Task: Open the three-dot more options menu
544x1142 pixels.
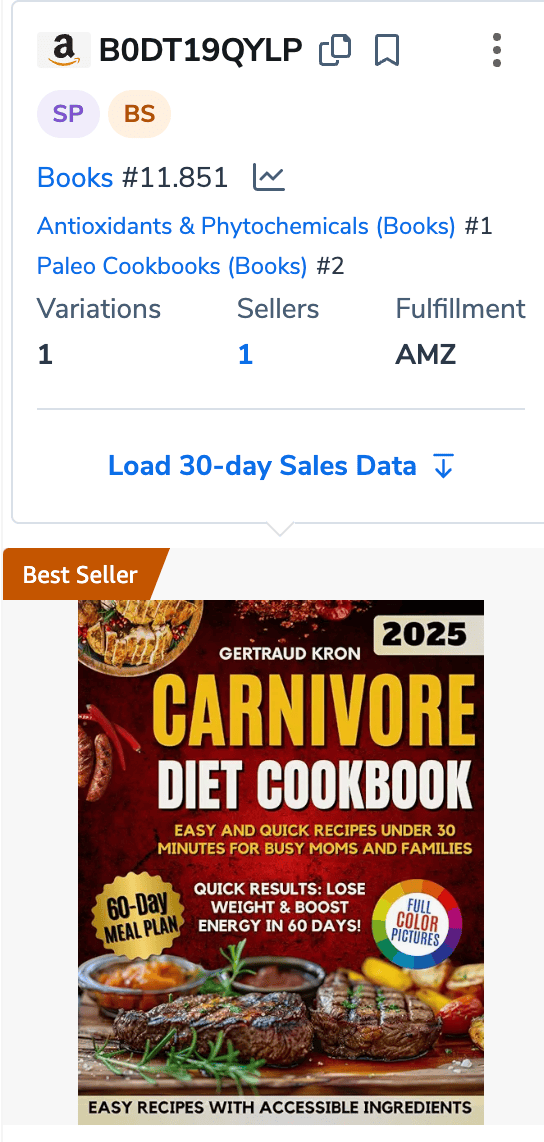Action: click(x=497, y=50)
